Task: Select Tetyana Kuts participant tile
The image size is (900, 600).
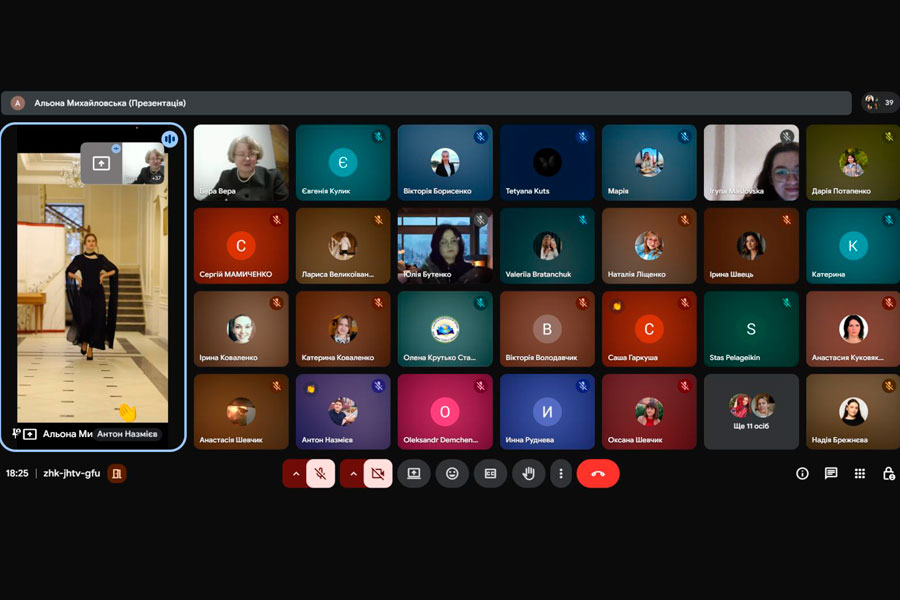Action: [x=547, y=162]
